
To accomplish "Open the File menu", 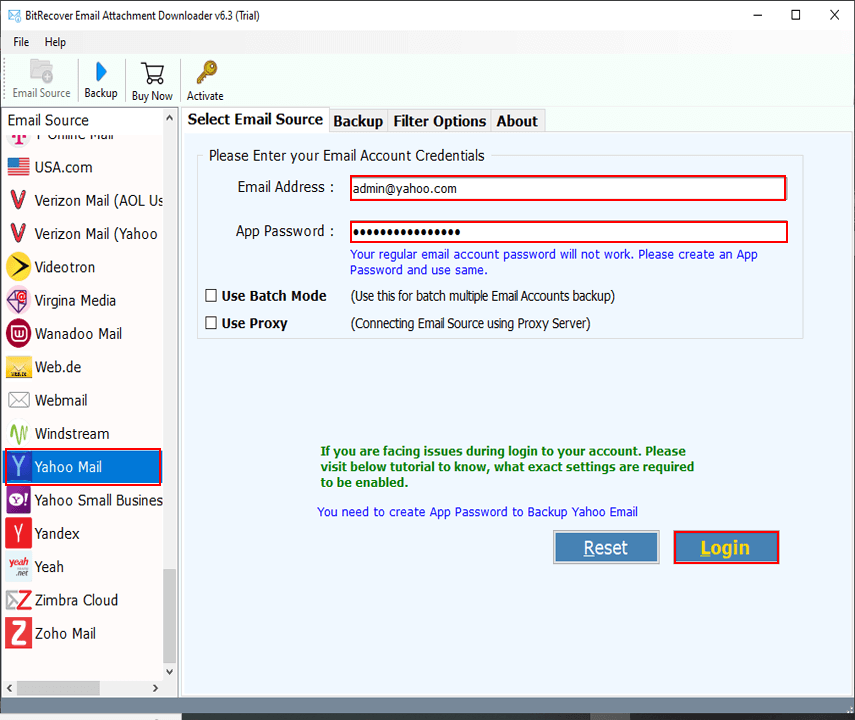I will (21, 42).
